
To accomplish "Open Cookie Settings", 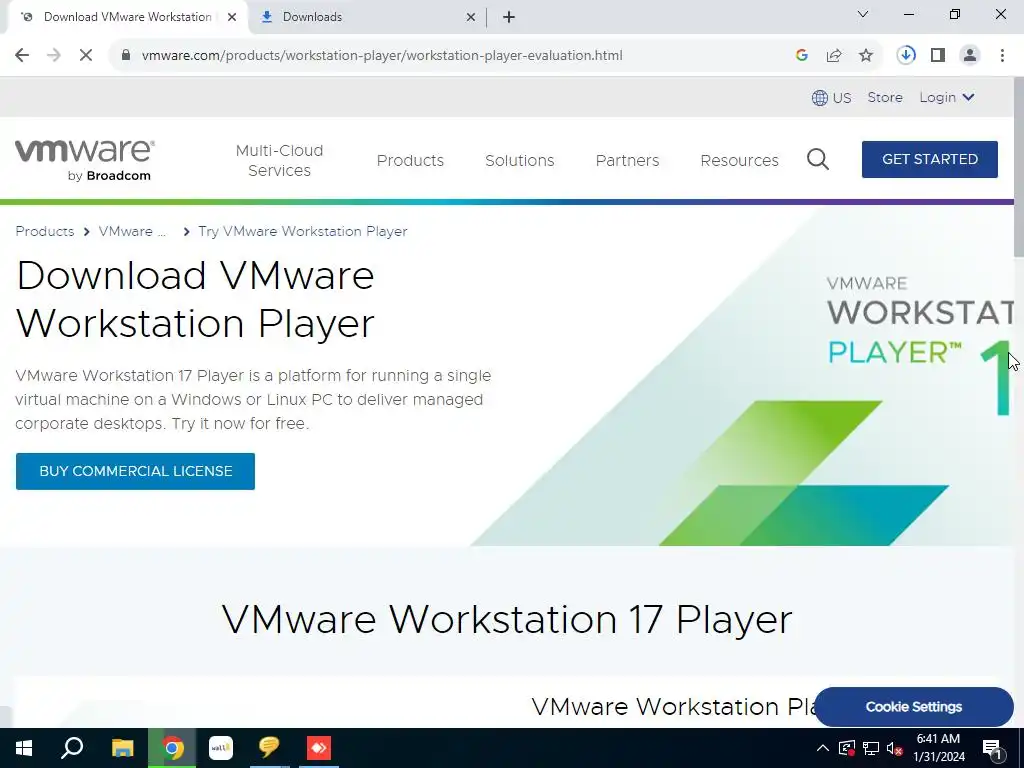I will coord(914,707).
